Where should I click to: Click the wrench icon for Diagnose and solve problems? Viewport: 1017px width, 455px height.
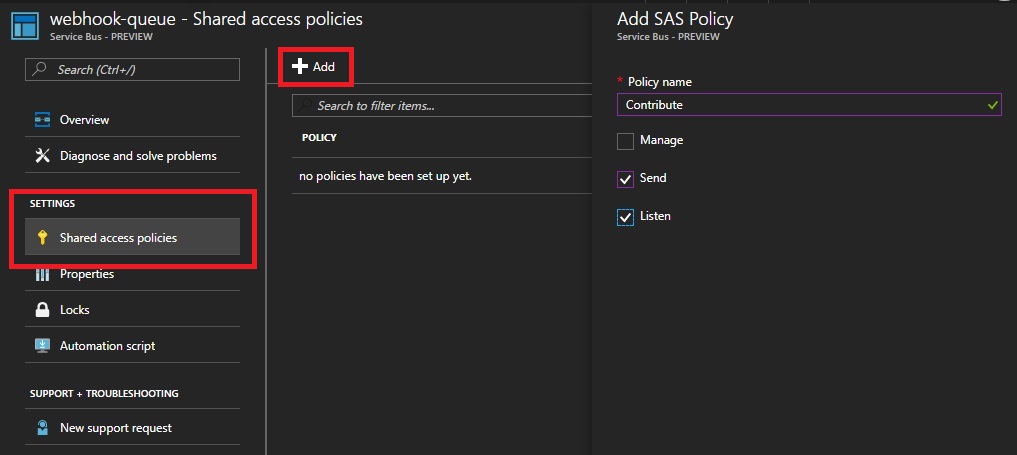tap(42, 156)
